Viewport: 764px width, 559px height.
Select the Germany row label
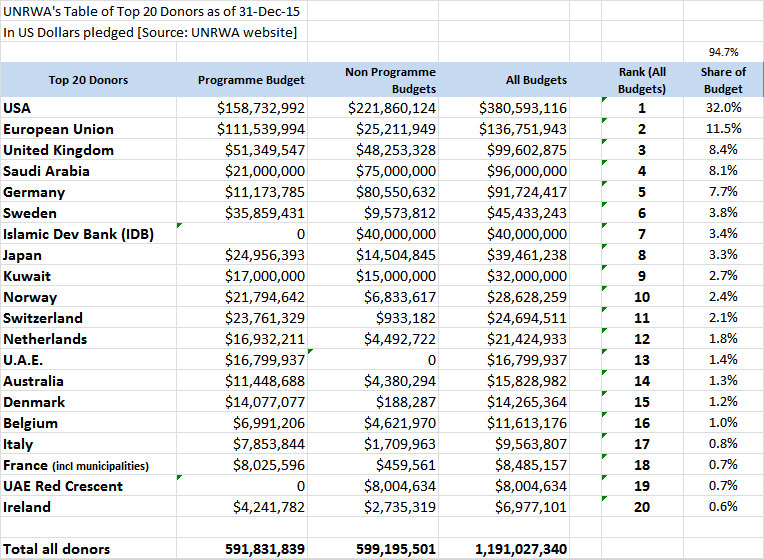pyautogui.click(x=88, y=192)
